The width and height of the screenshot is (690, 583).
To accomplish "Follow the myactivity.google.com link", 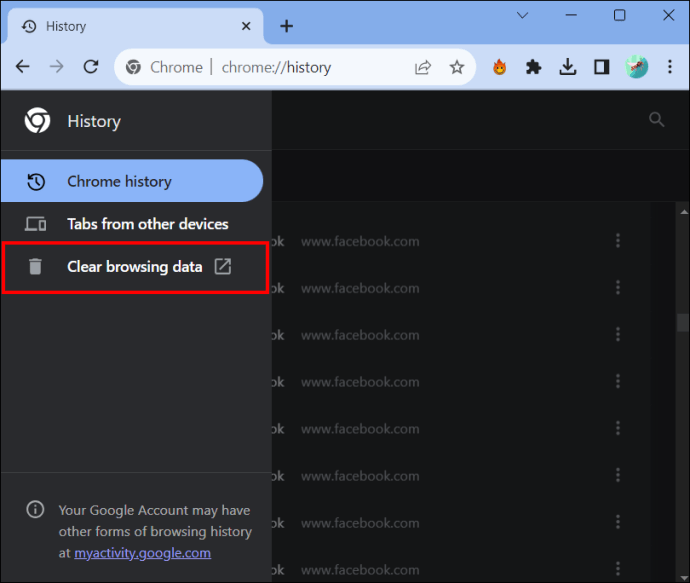I will 143,553.
